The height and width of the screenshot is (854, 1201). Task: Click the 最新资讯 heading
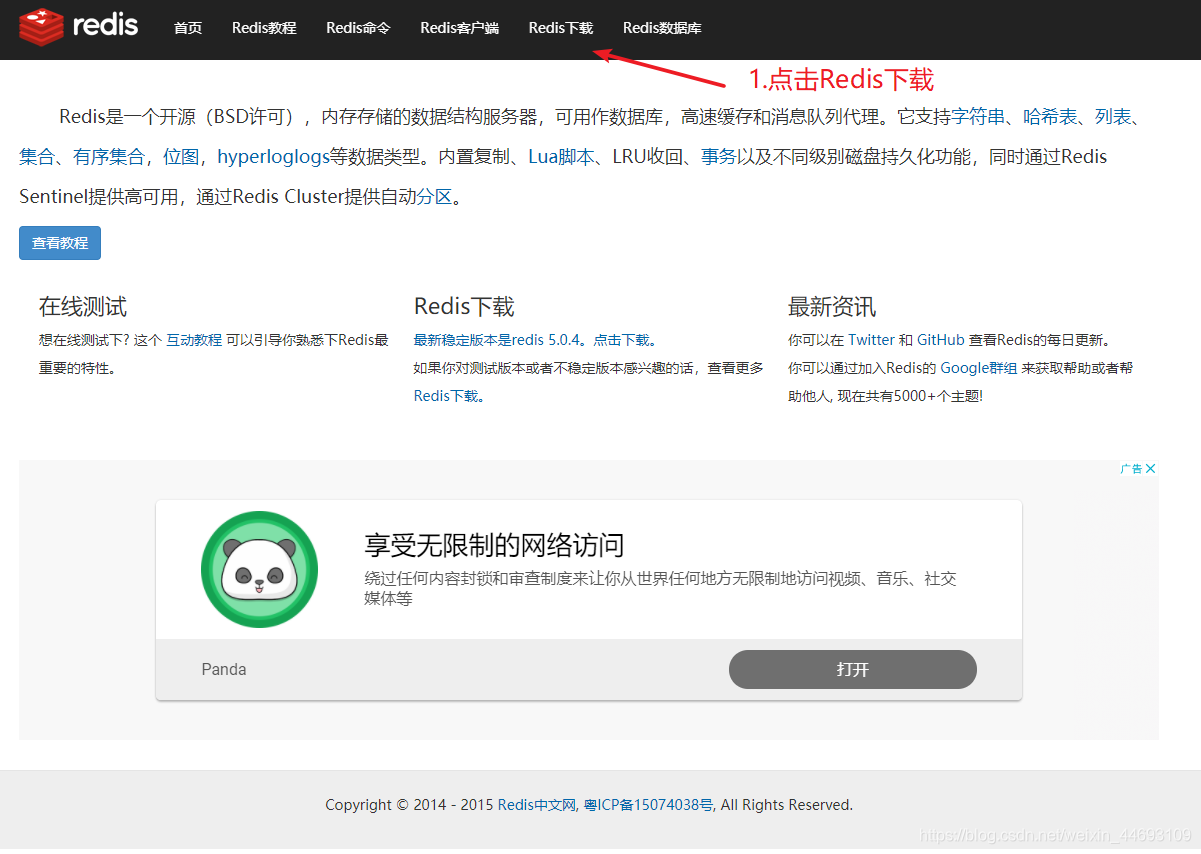[x=832, y=307]
